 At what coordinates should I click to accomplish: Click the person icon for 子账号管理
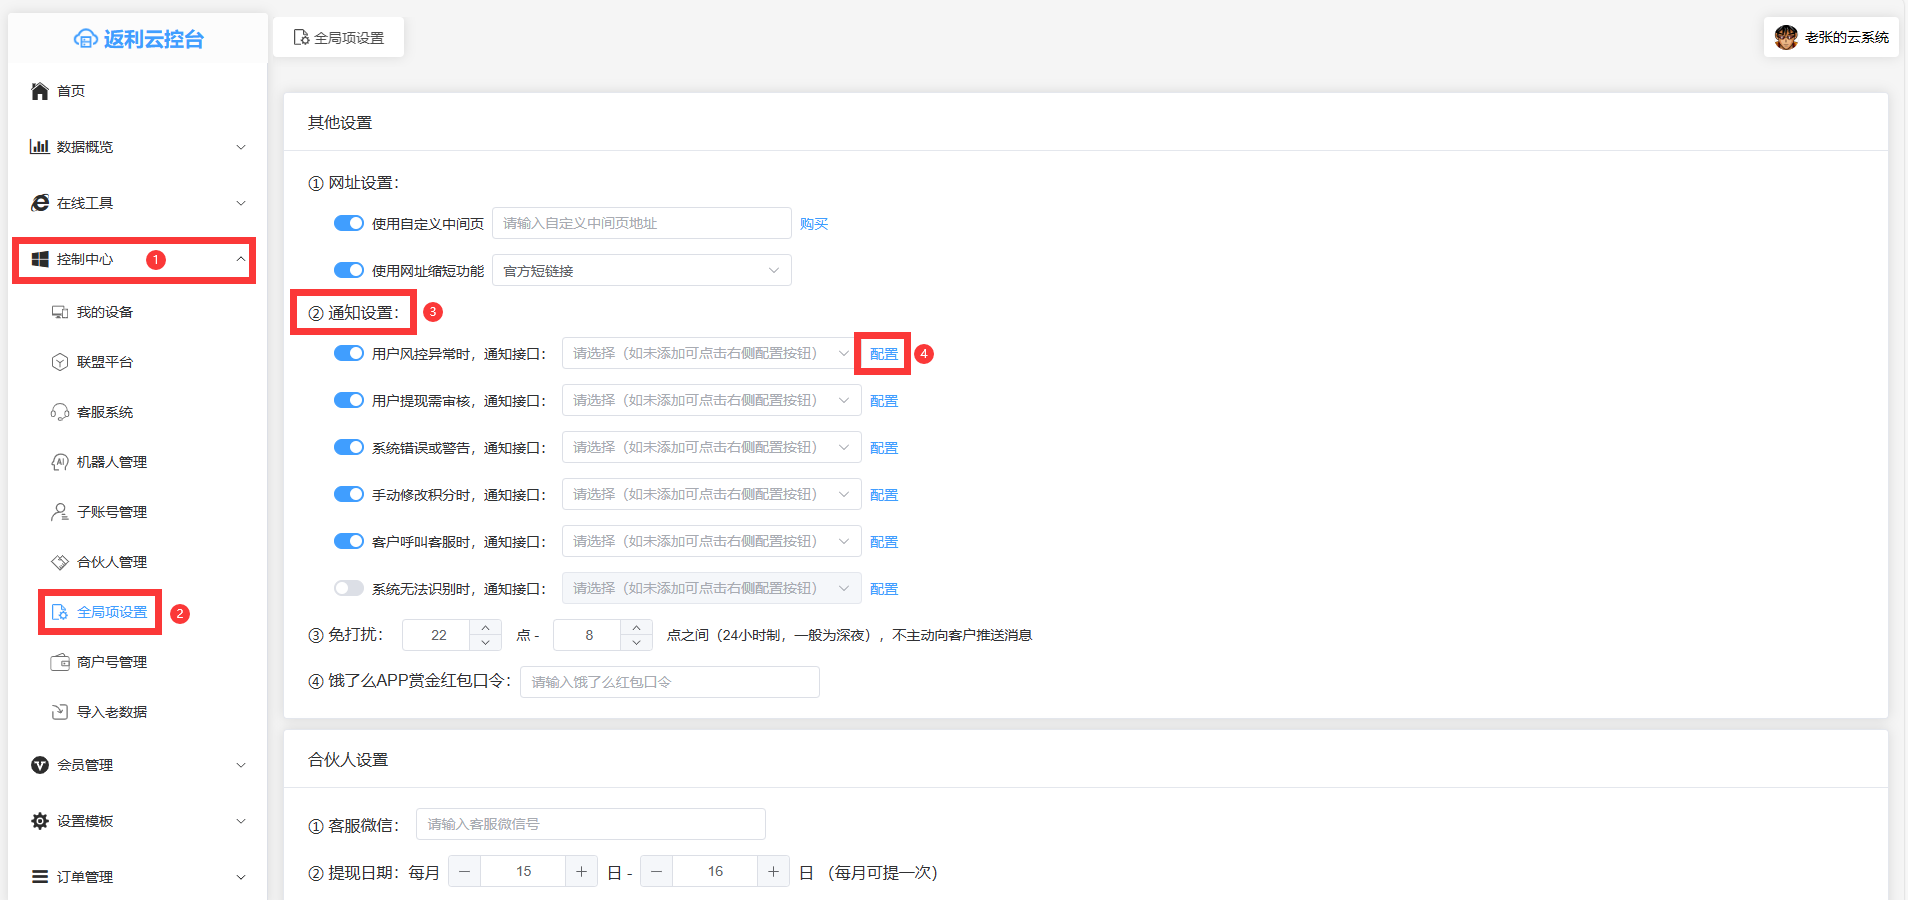tap(60, 512)
